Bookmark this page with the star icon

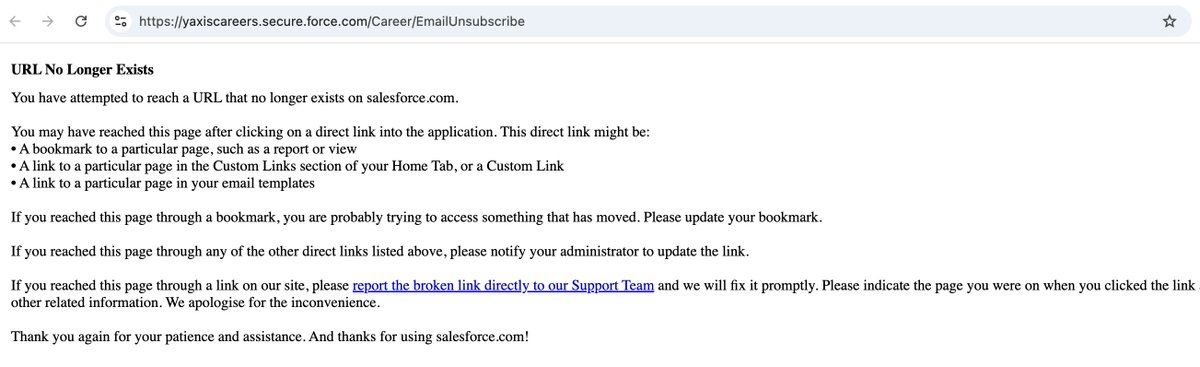[x=1169, y=21]
